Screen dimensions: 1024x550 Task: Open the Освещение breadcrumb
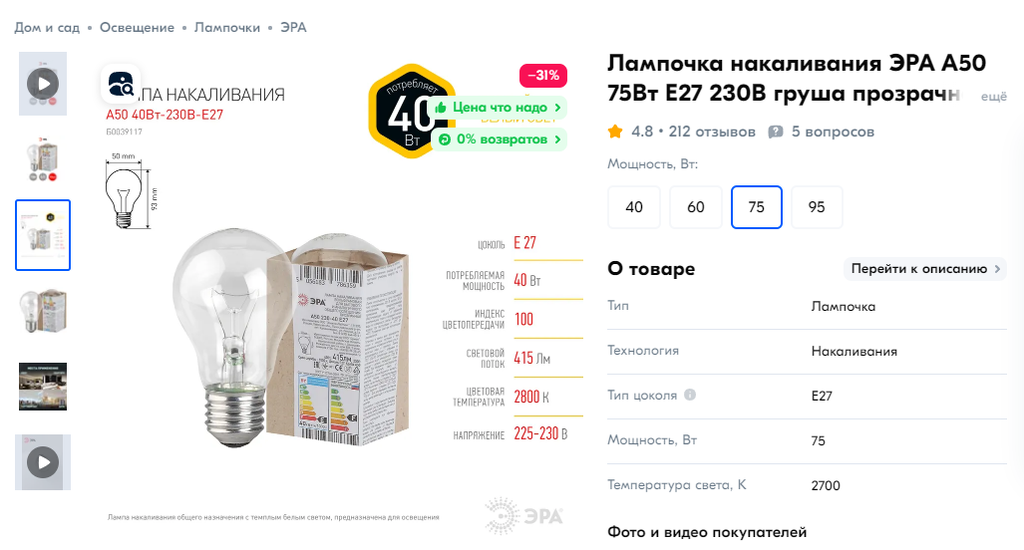pyautogui.click(x=137, y=27)
